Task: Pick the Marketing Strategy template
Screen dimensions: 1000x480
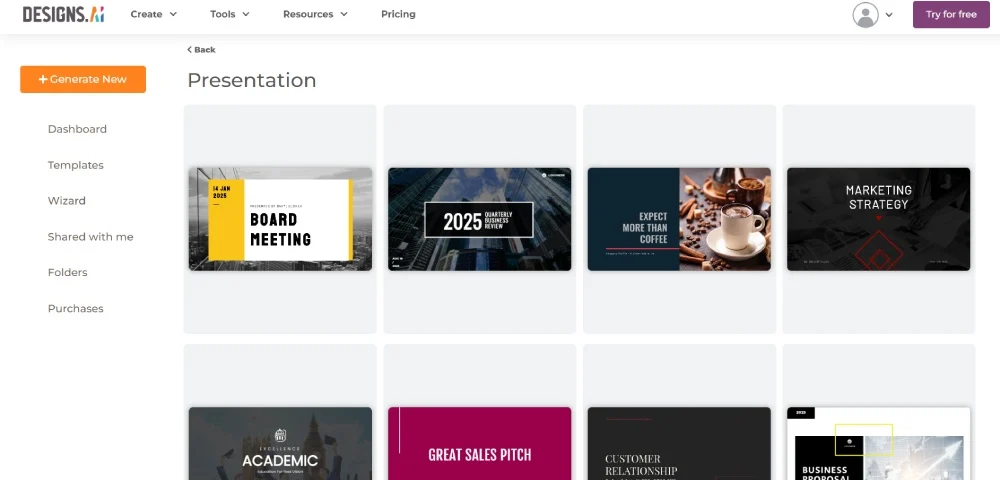Action: [x=878, y=219]
